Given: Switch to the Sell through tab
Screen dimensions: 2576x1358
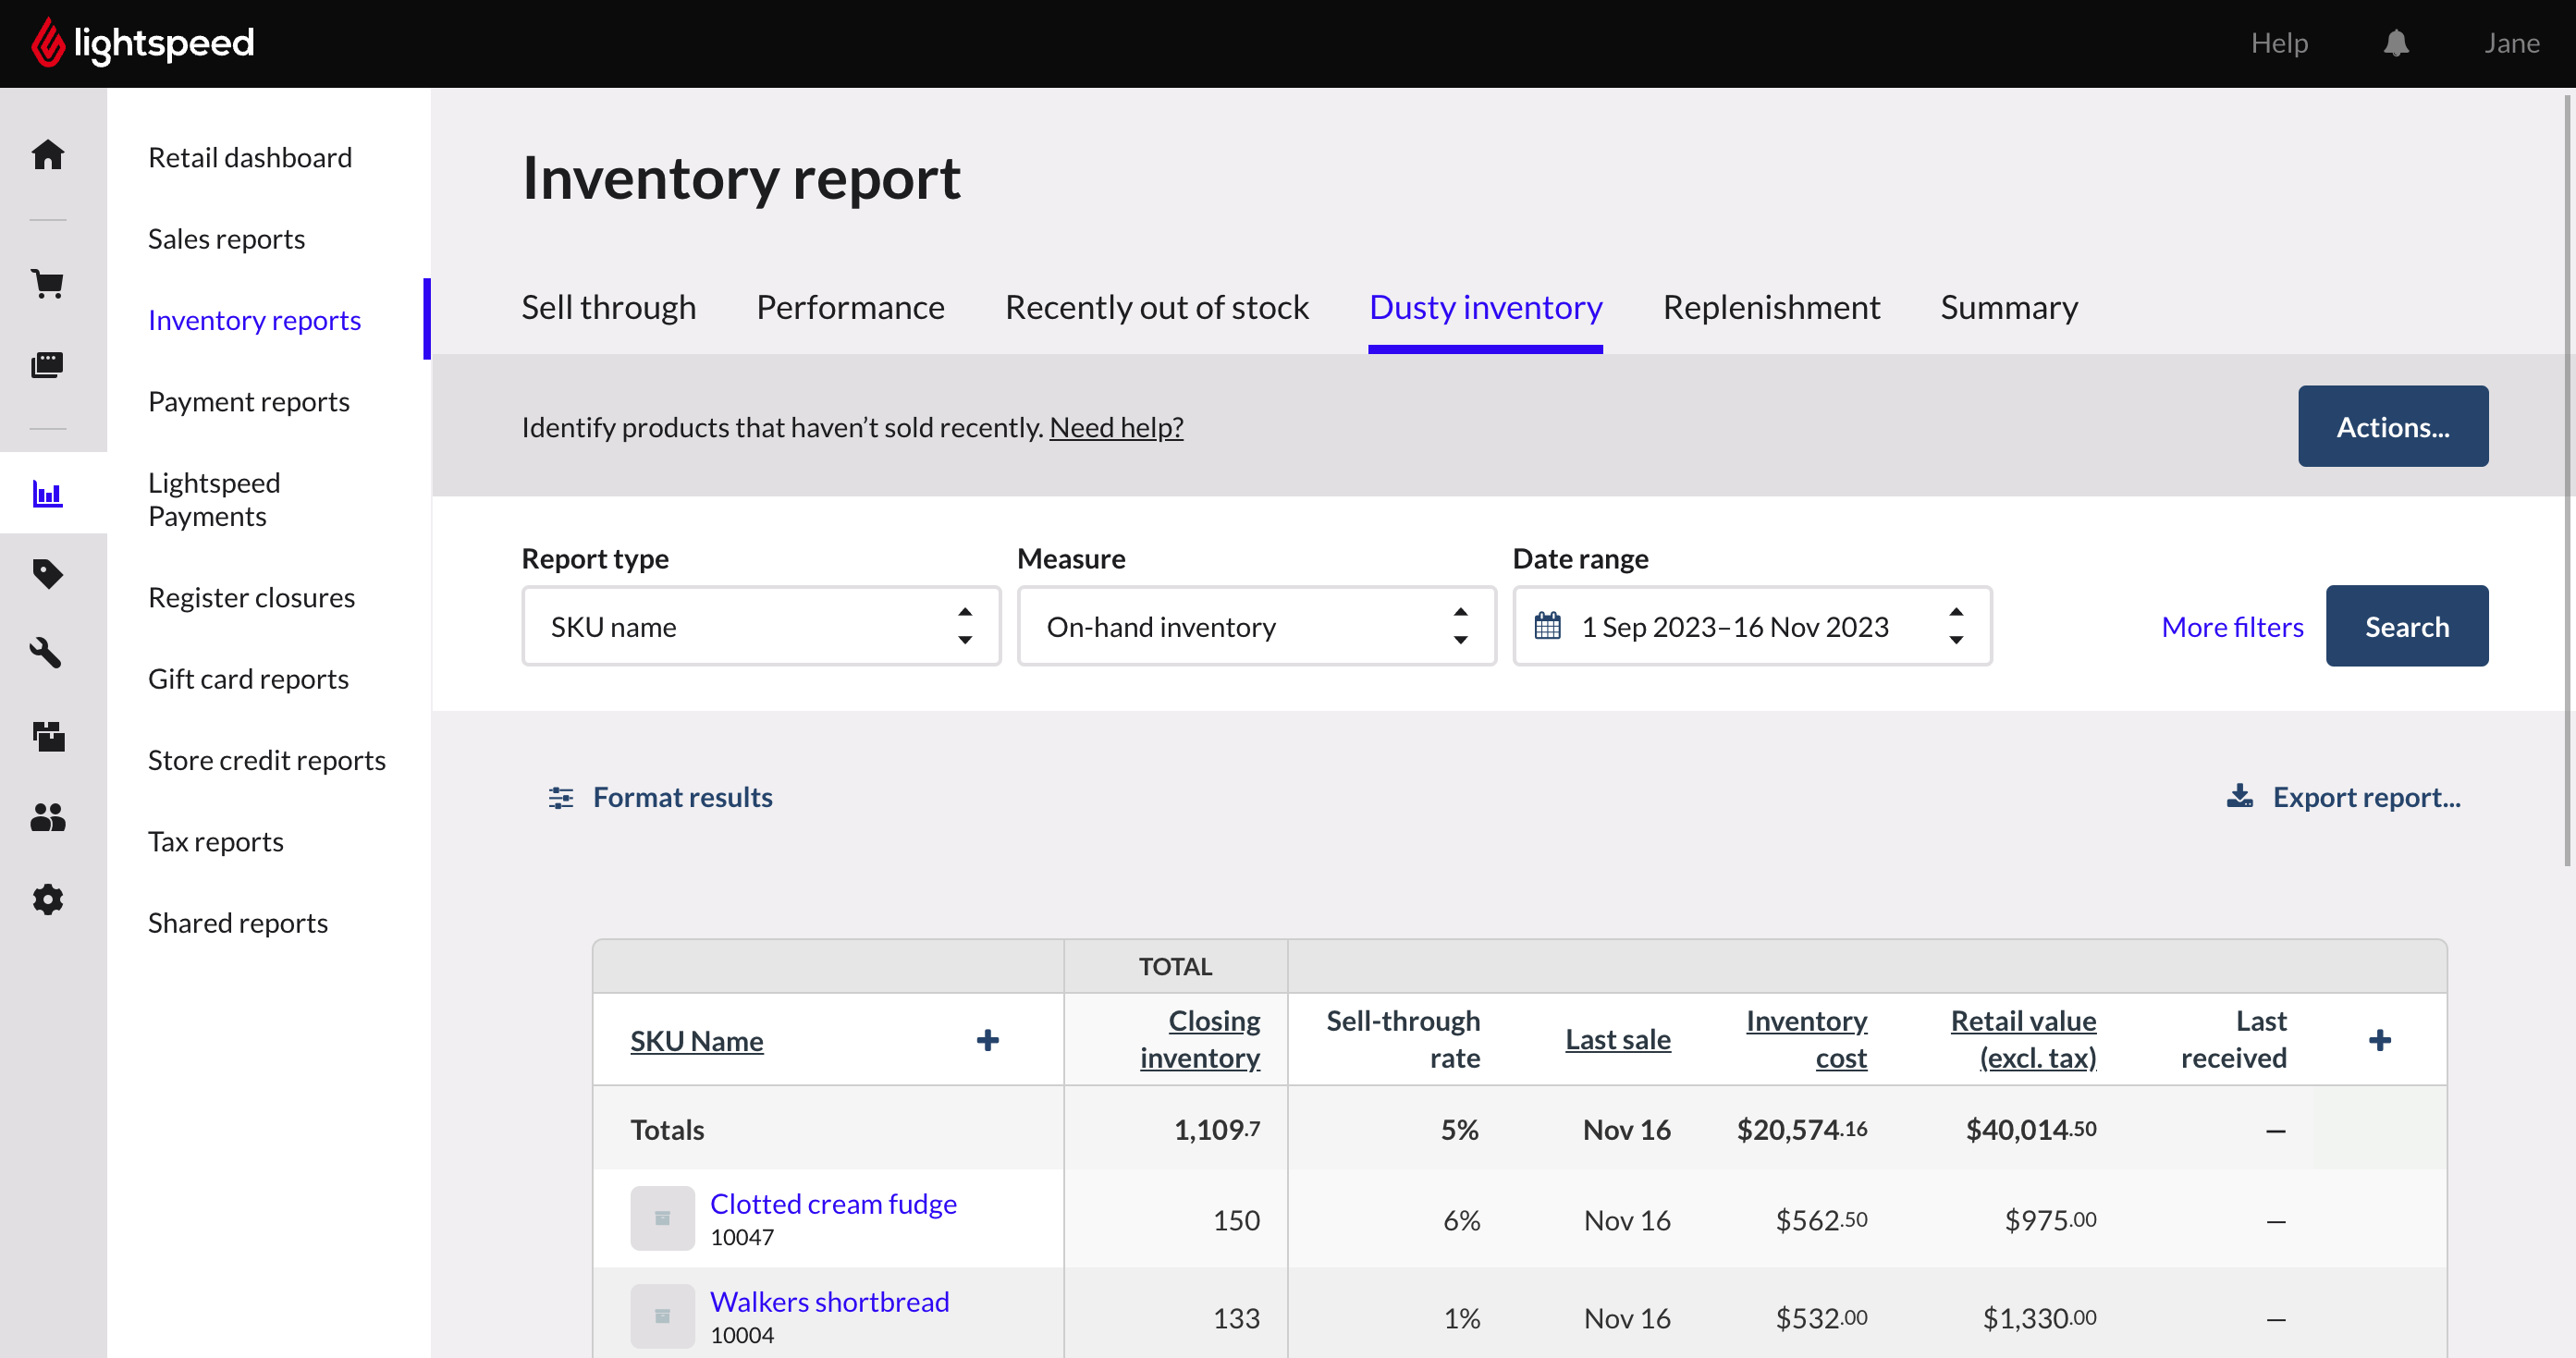Looking at the screenshot, I should pos(609,307).
